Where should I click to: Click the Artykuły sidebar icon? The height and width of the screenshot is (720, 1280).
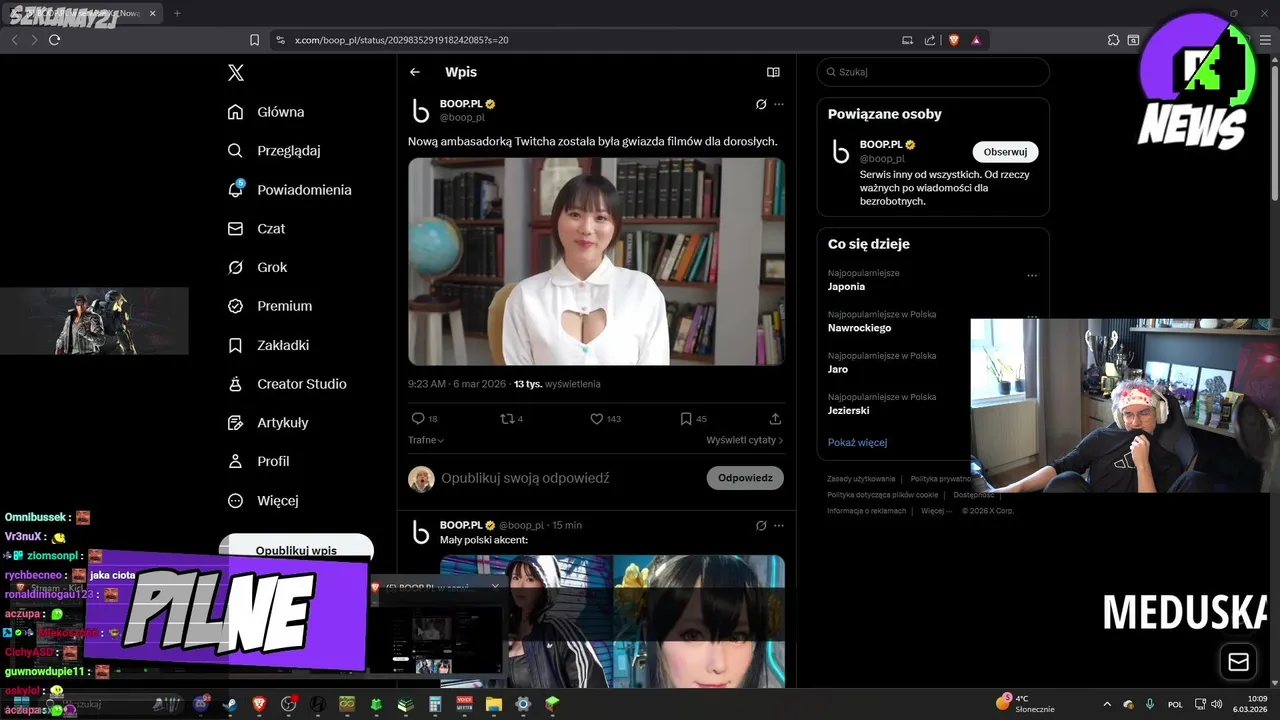[x=236, y=423]
